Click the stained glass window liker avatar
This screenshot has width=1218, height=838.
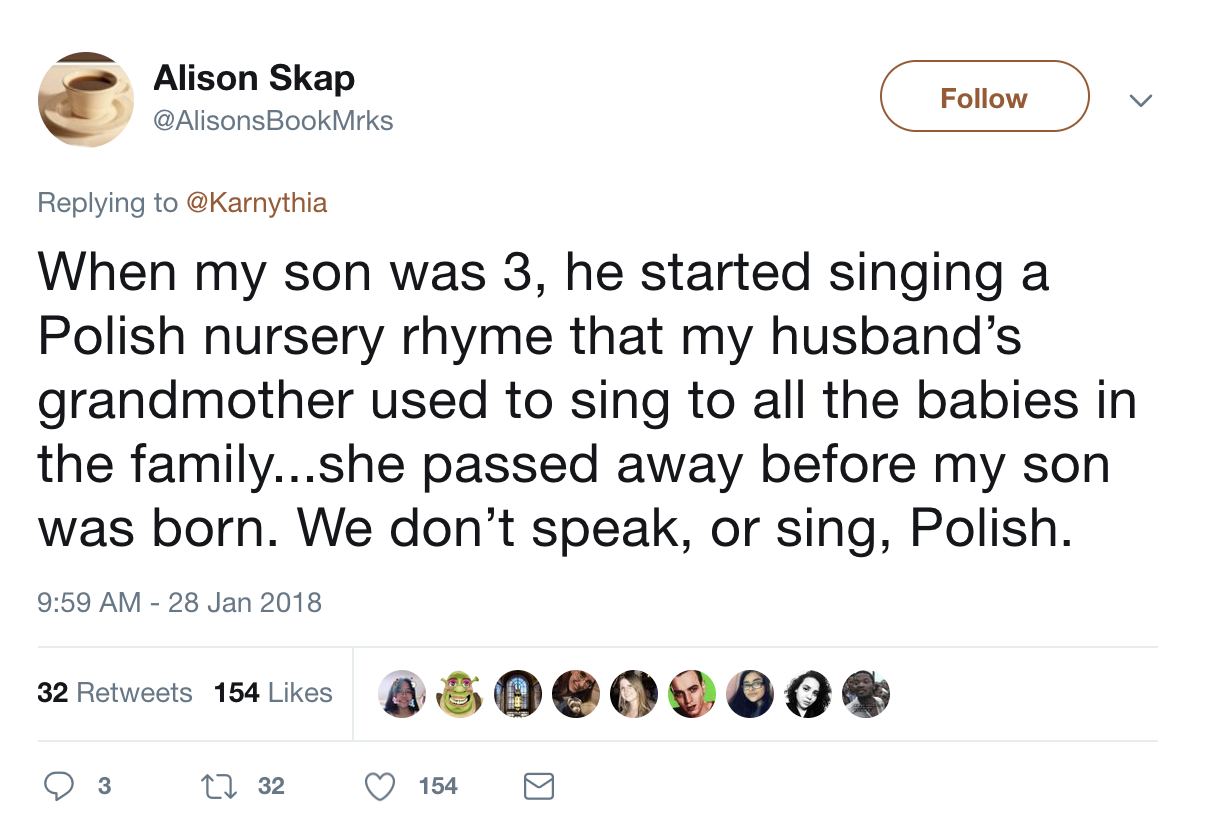(518, 694)
